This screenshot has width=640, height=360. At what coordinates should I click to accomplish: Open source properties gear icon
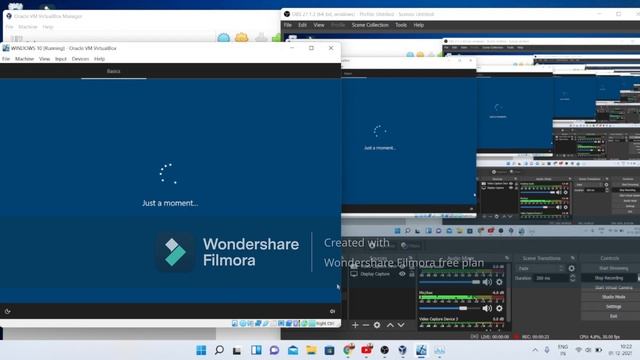[377, 325]
